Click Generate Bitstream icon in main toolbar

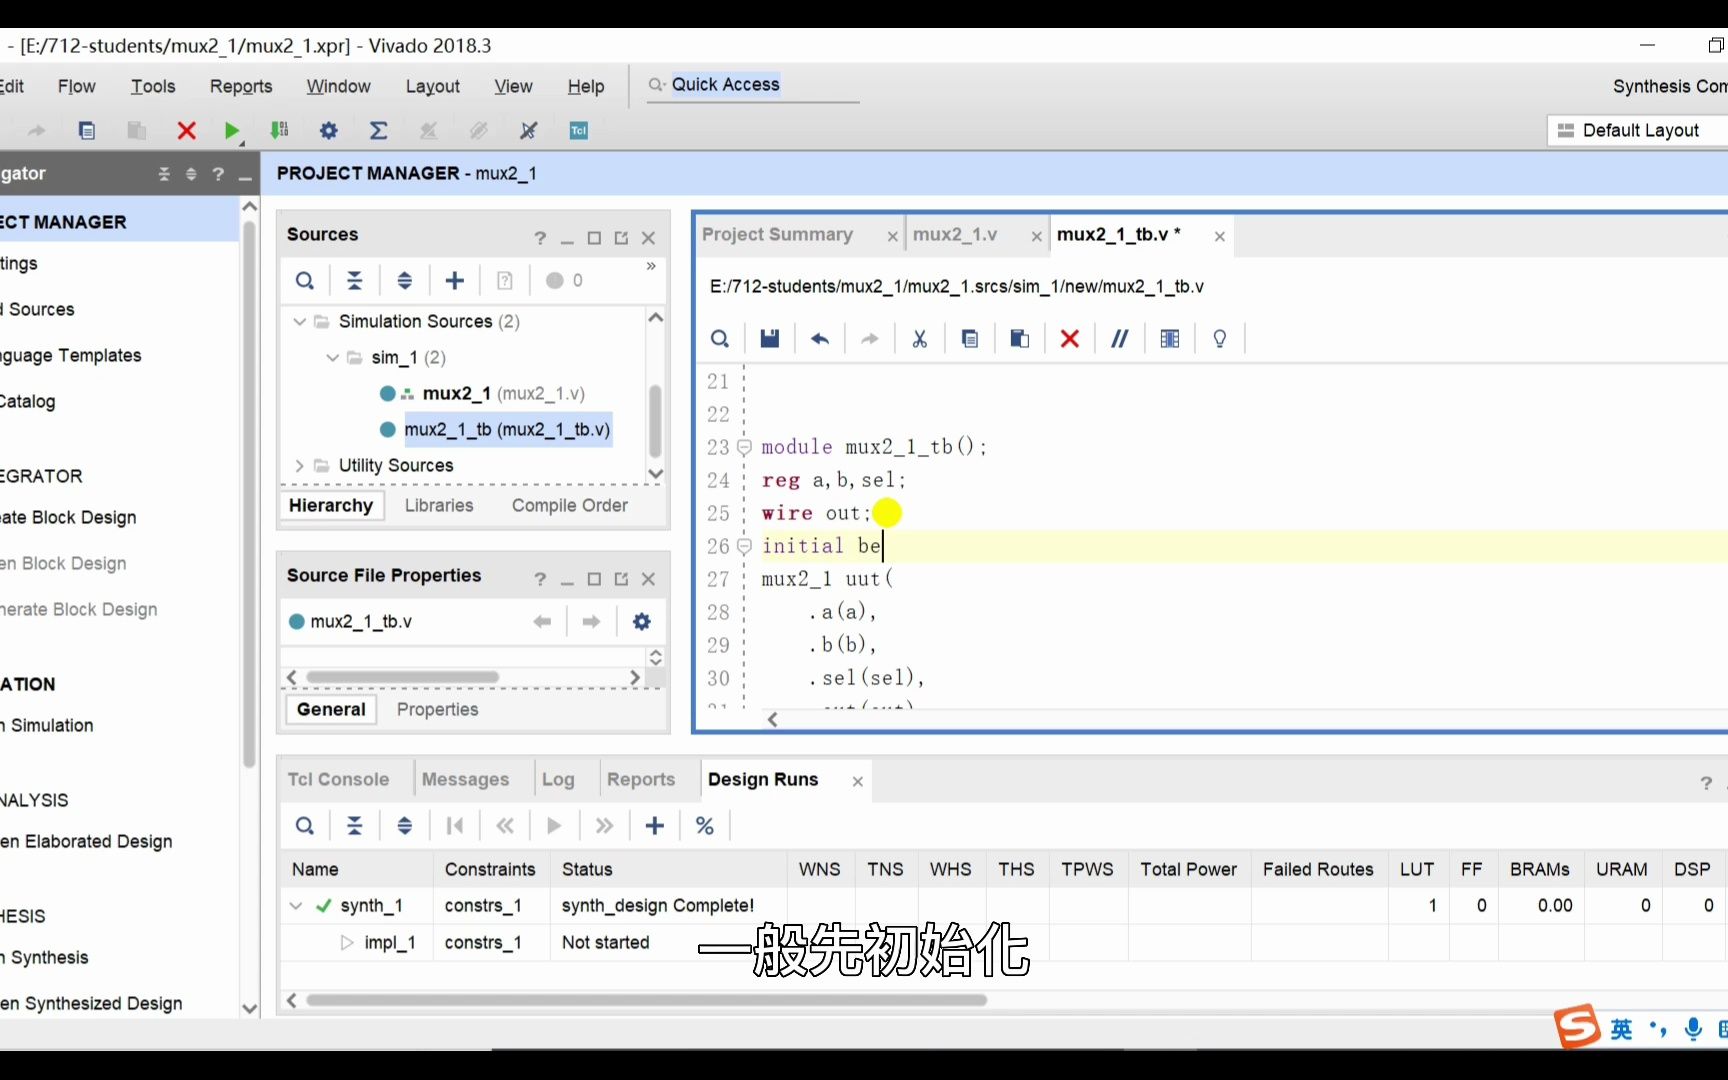coord(279,130)
